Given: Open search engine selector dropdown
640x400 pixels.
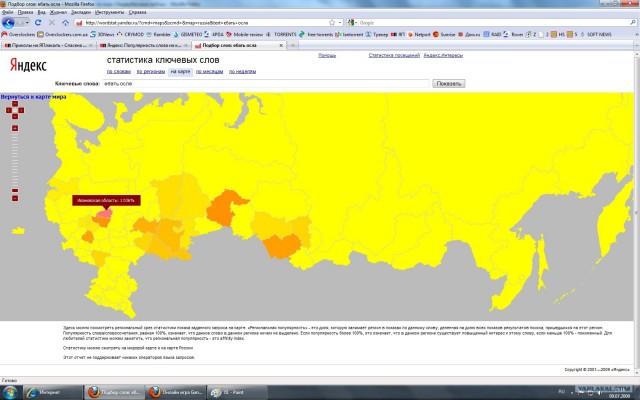Looking at the screenshot, I should pos(356,23).
